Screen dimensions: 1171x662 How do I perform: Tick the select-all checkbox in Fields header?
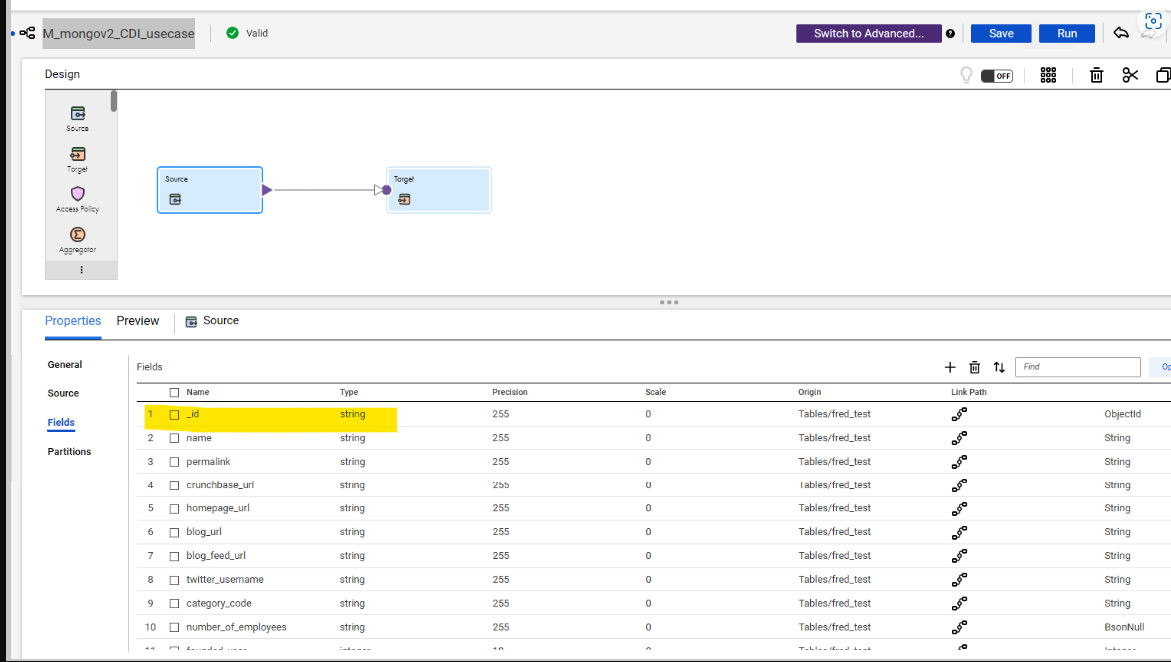(174, 392)
